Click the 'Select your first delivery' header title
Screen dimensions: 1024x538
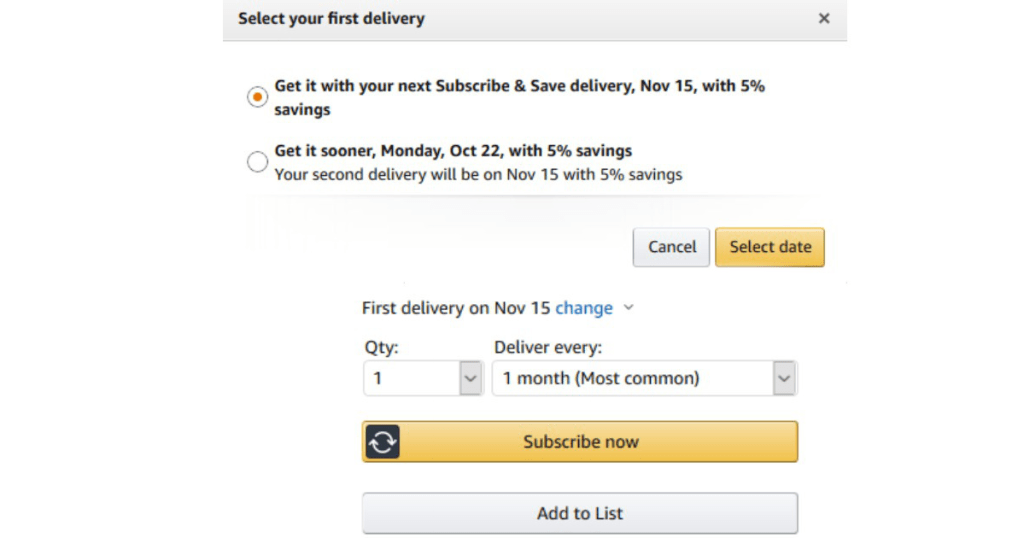(x=331, y=18)
